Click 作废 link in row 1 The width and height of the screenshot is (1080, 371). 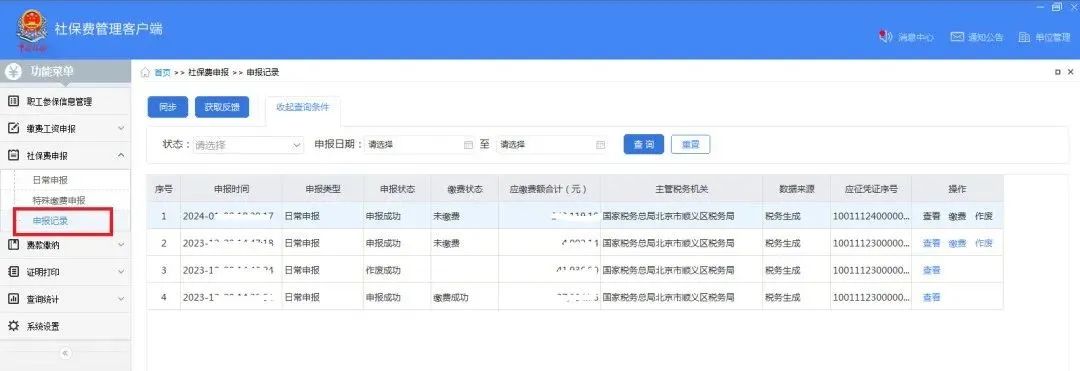pos(984,216)
